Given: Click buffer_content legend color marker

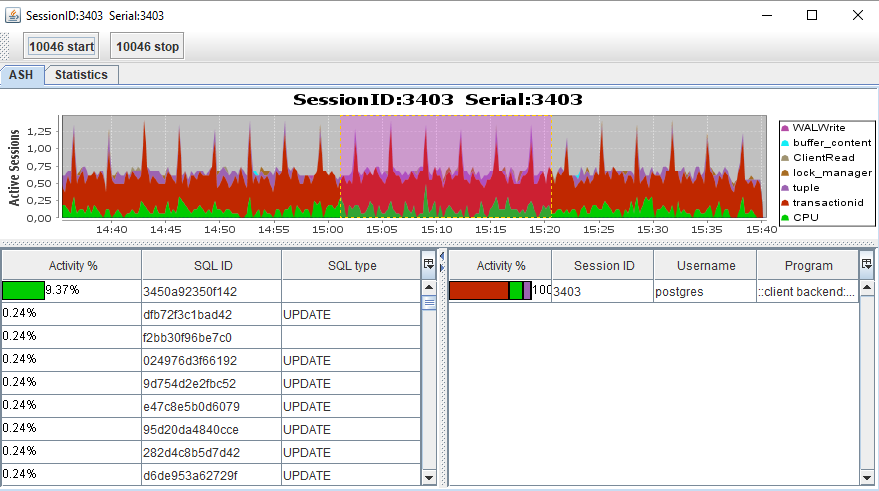Looking at the screenshot, I should [785, 143].
